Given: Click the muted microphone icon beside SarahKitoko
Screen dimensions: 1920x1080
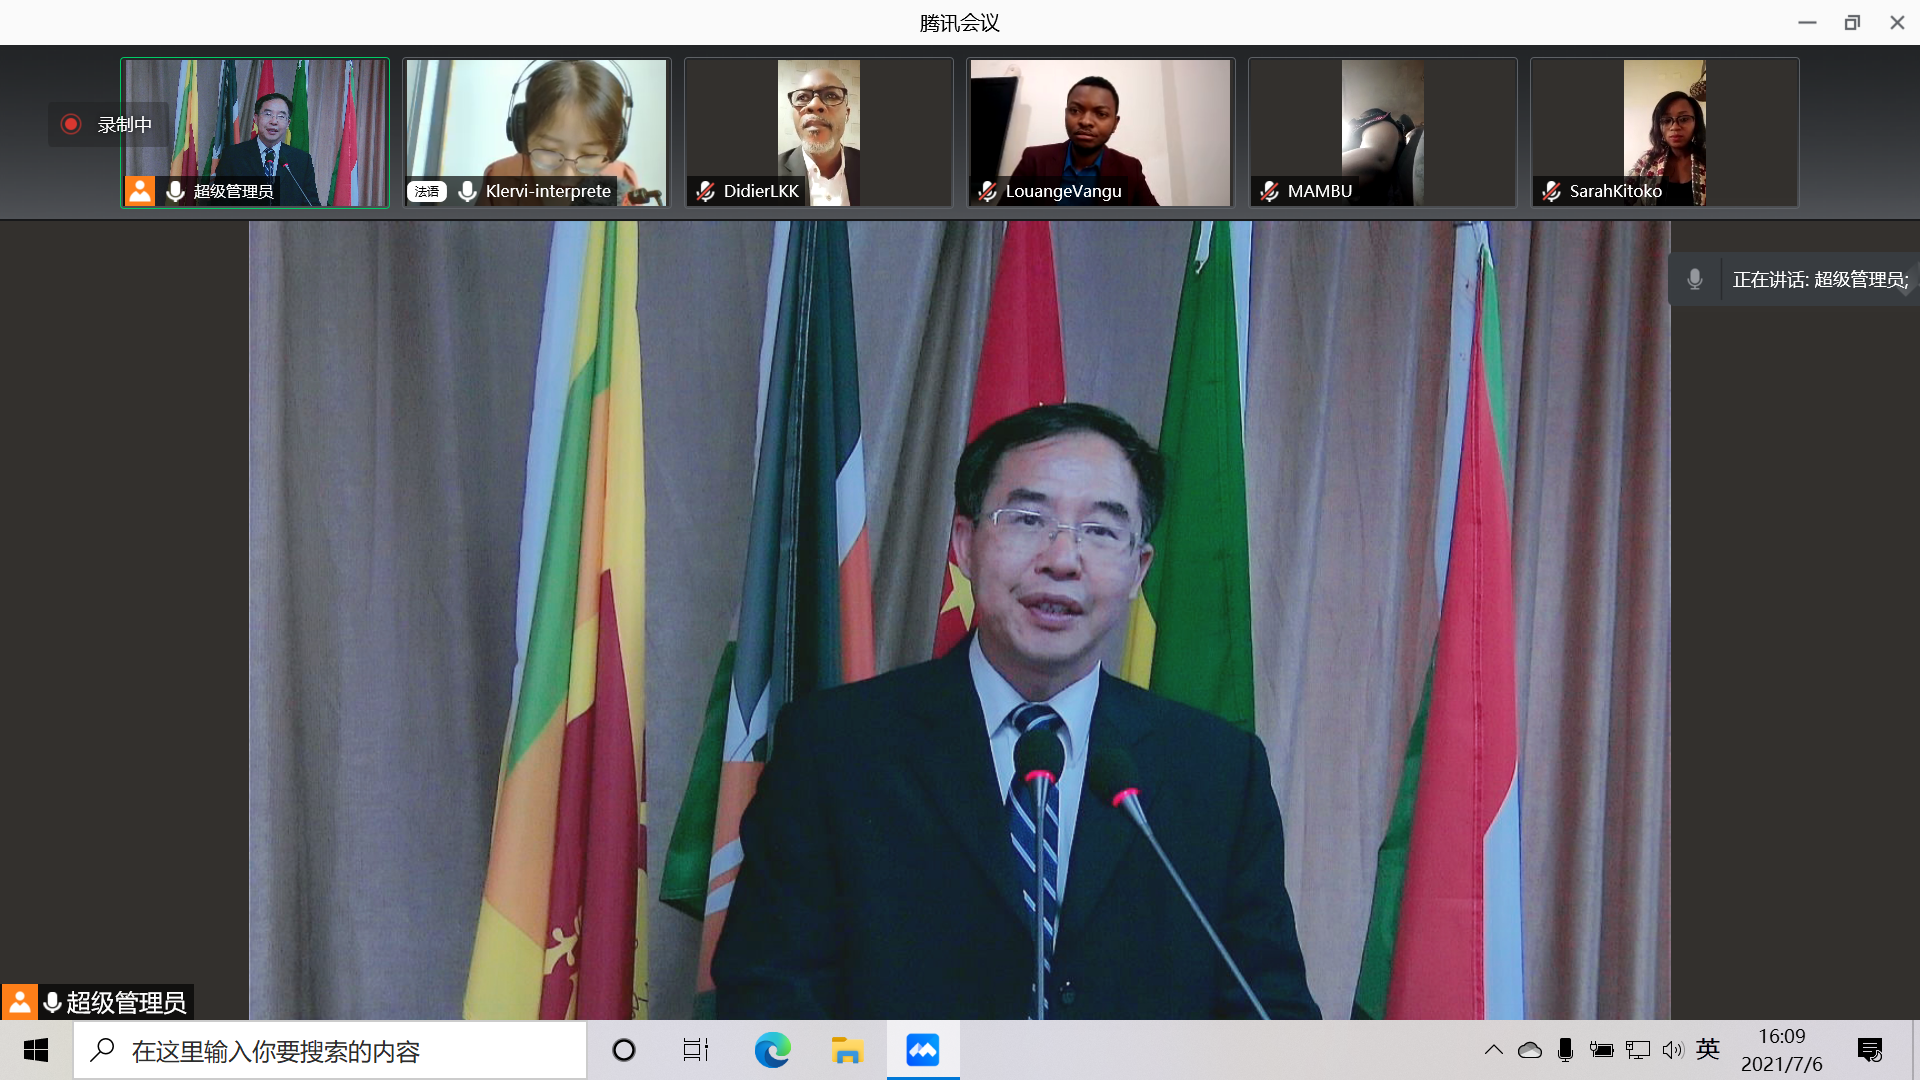Looking at the screenshot, I should (1551, 191).
